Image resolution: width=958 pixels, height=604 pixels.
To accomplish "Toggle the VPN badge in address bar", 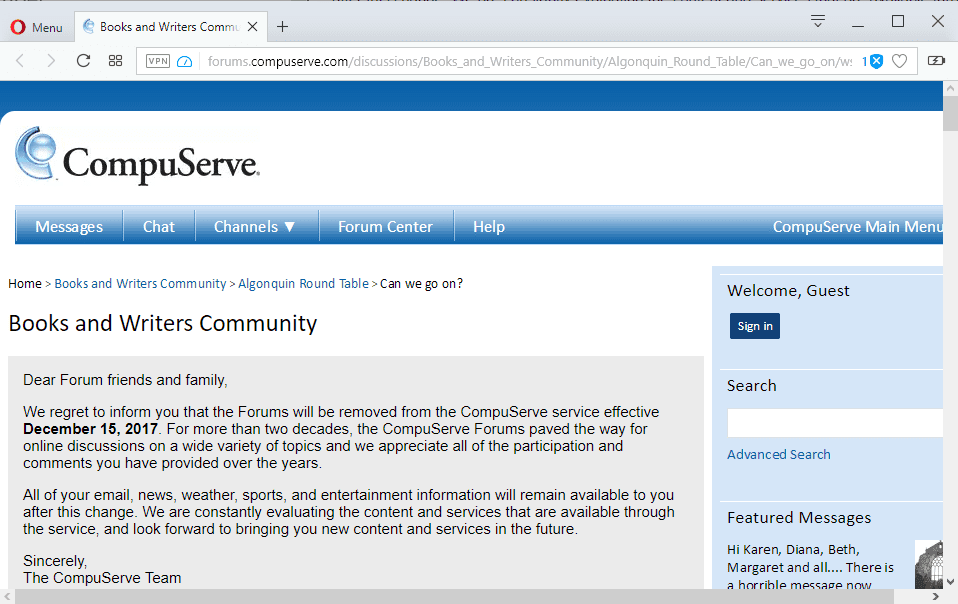I will pos(158,61).
